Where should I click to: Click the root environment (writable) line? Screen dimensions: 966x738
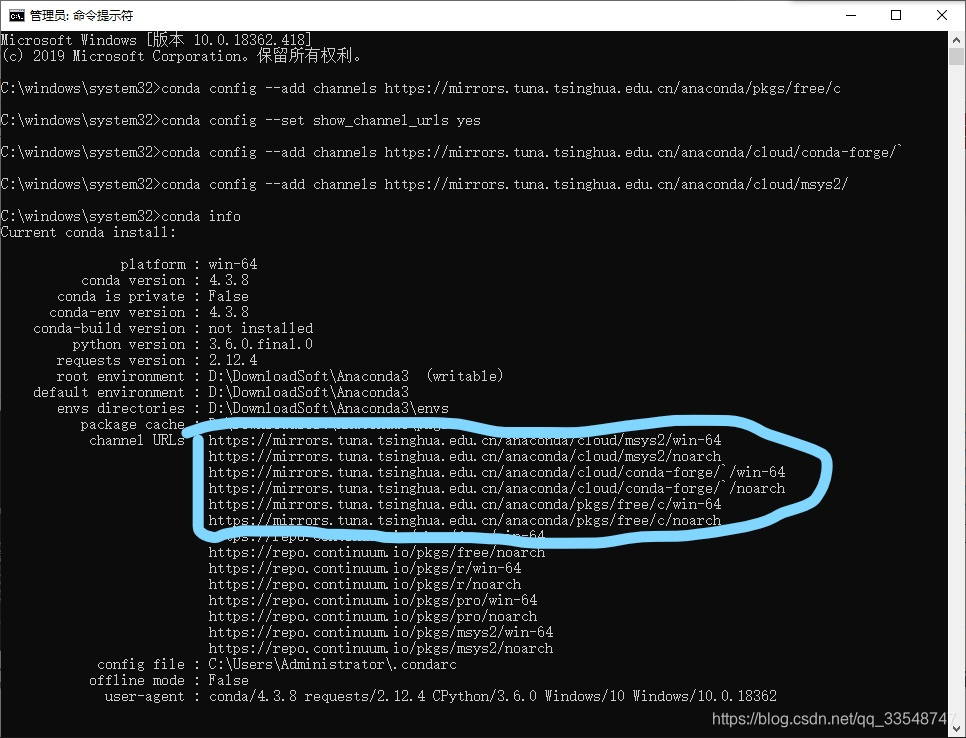280,376
